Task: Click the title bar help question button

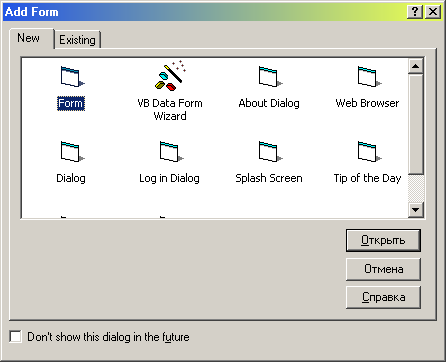Action: (415, 12)
